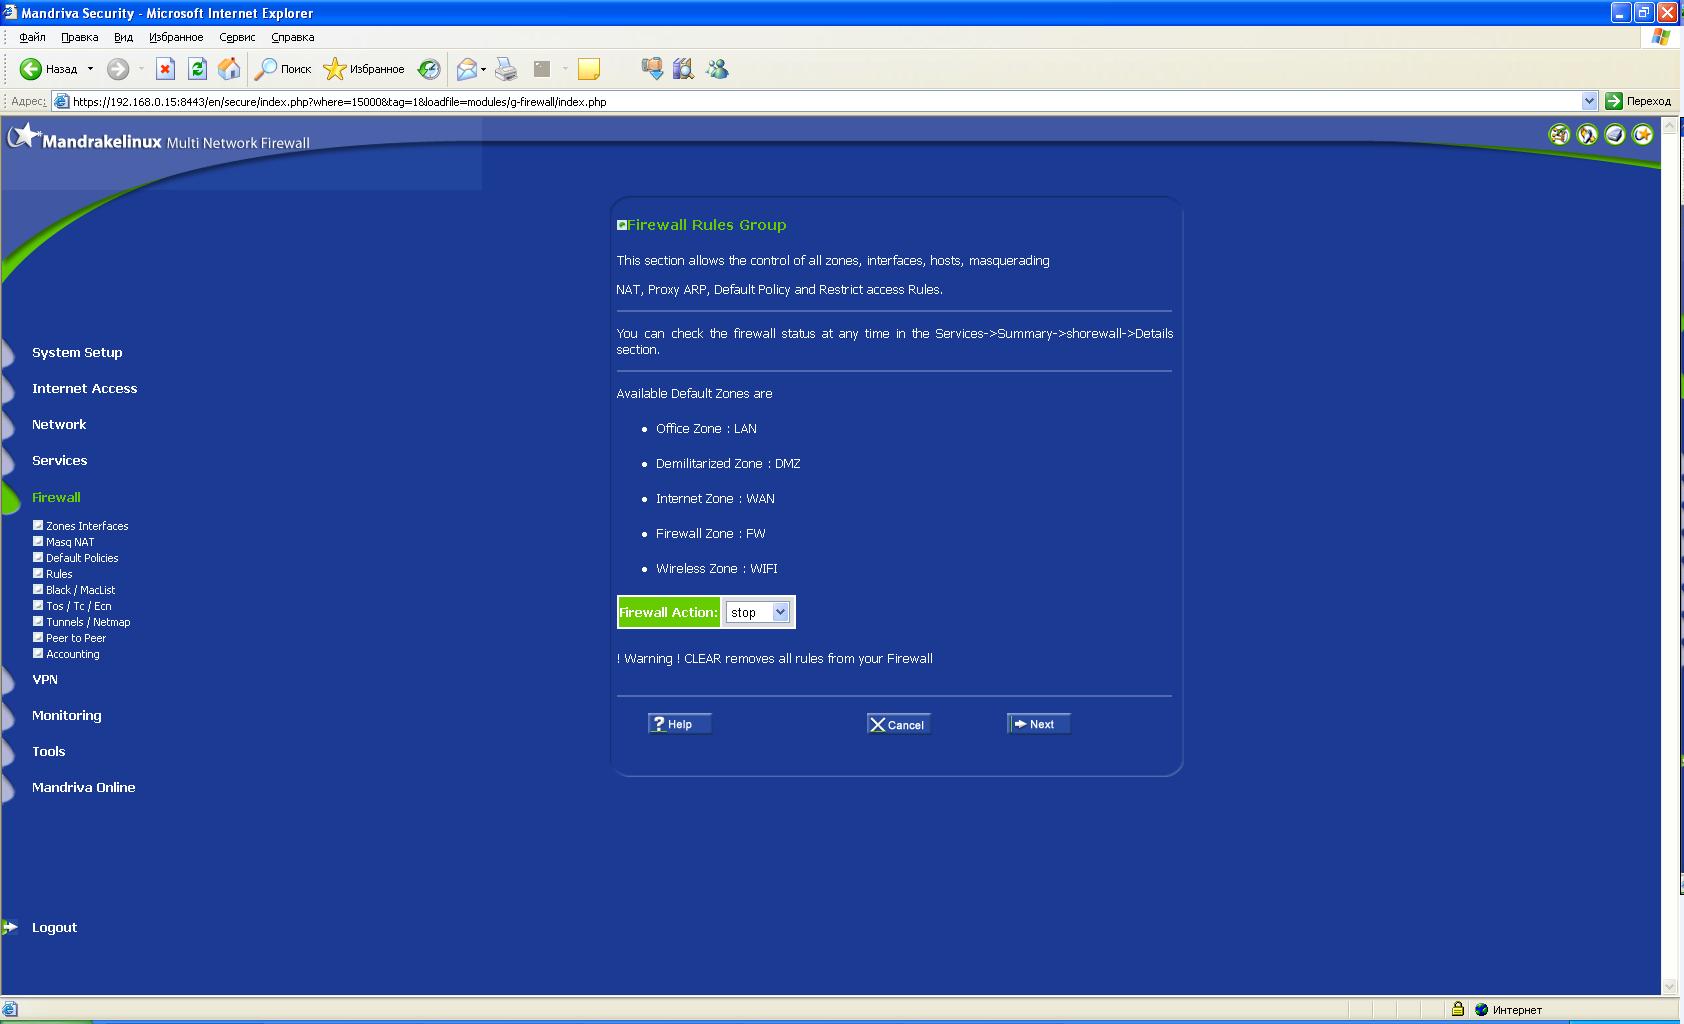Image resolution: width=1684 pixels, height=1024 pixels.
Task: Open Mandriva Online sidebar link
Action: (x=83, y=787)
